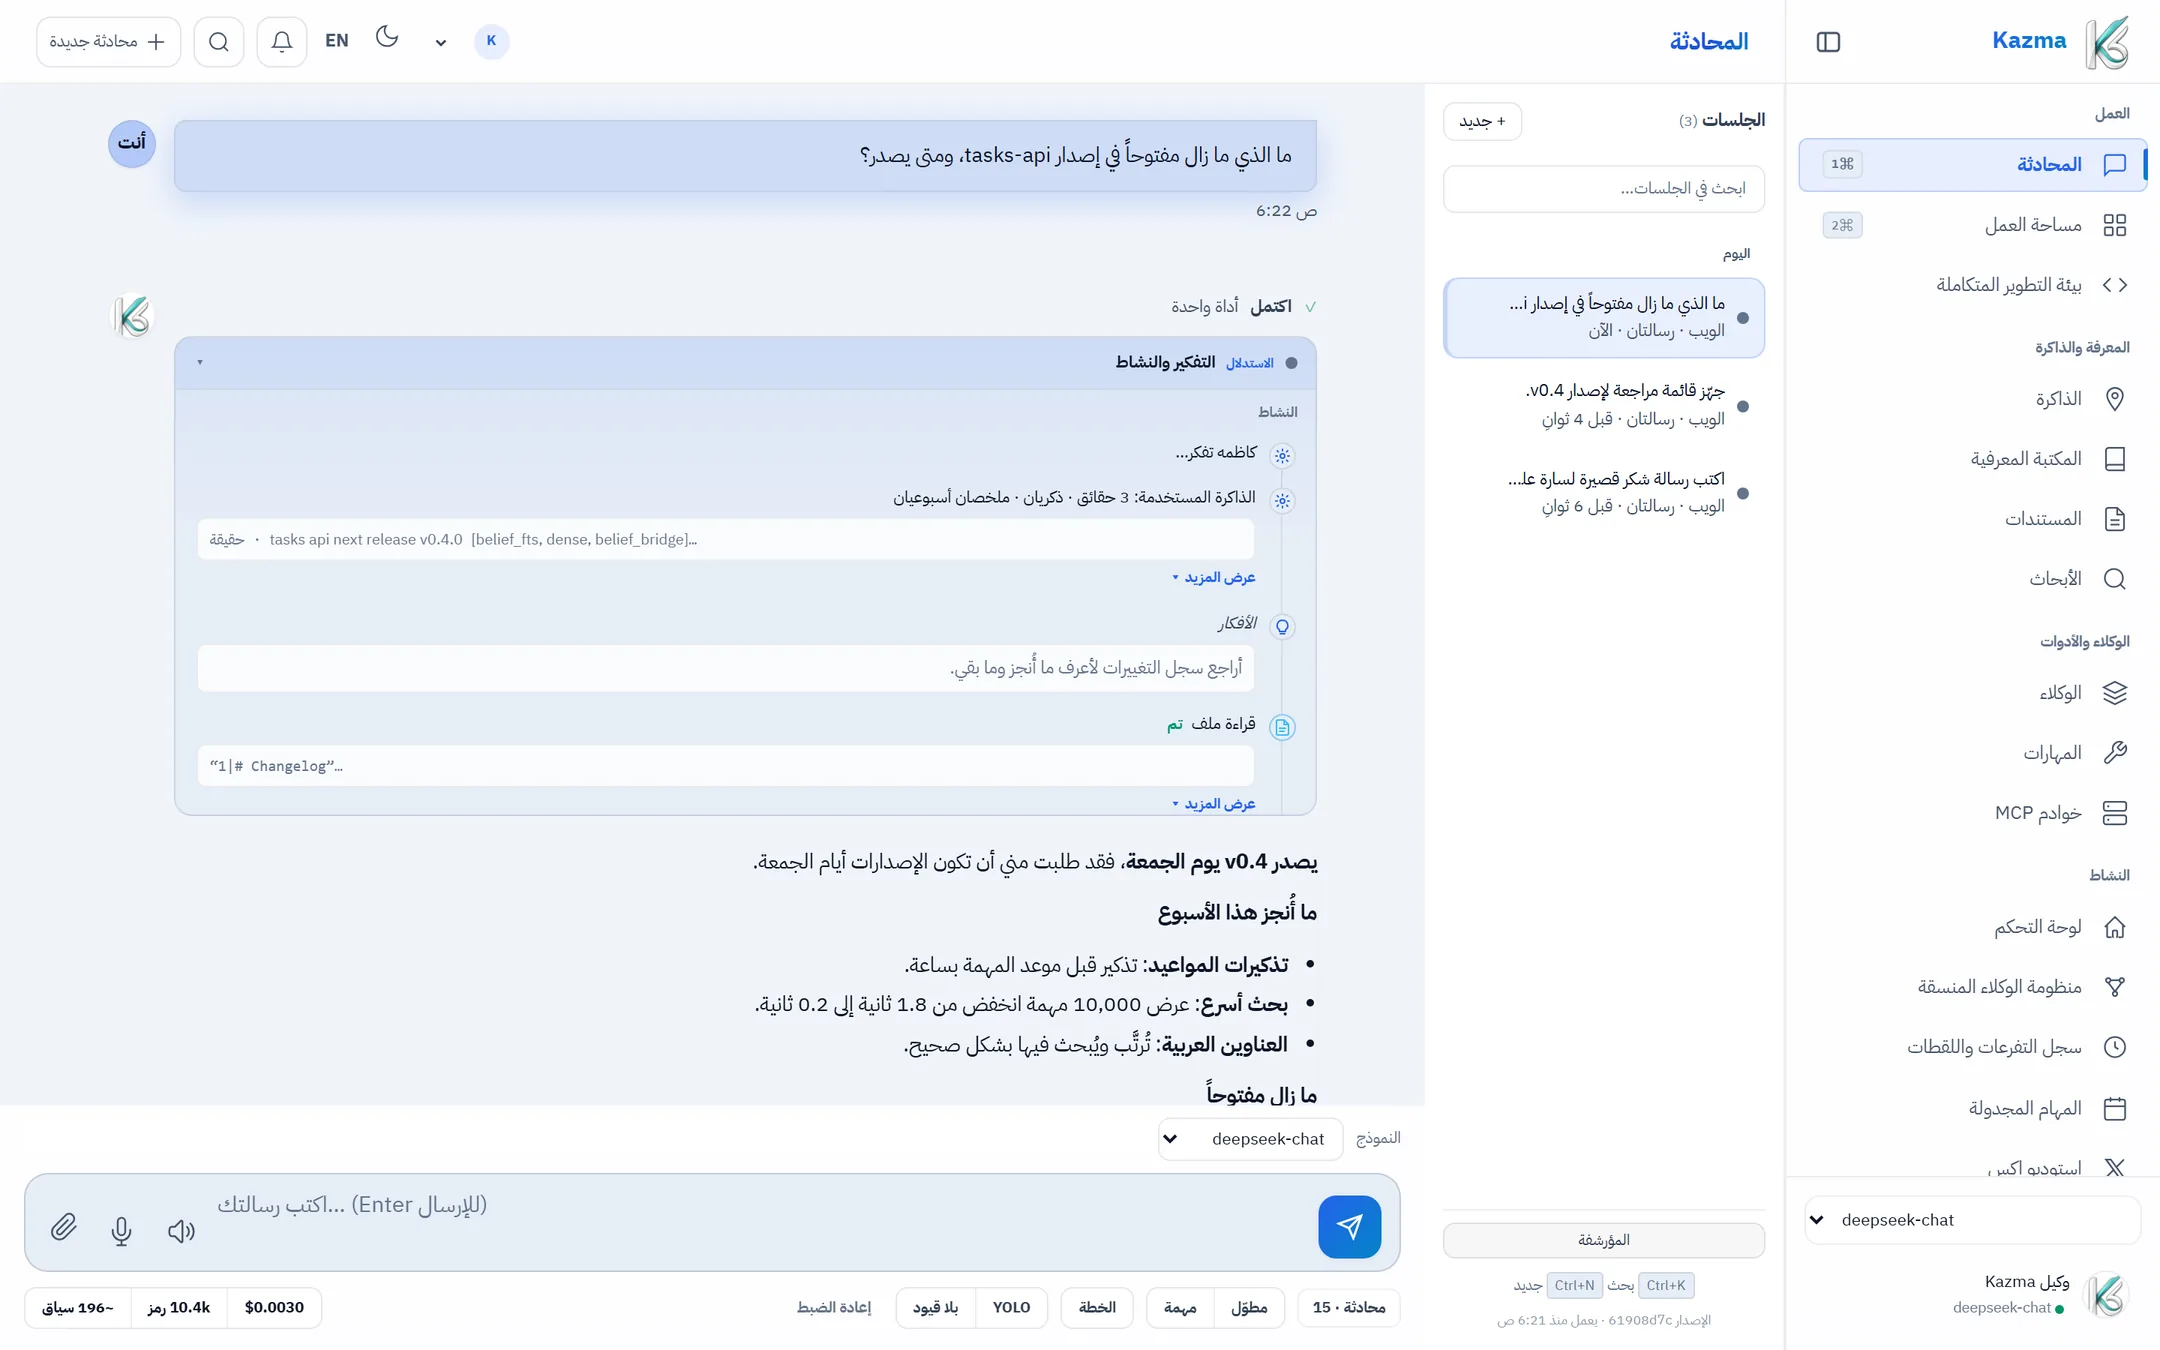Open المهارات skills page
The width and height of the screenshot is (2160, 1350).
[x=1972, y=753]
